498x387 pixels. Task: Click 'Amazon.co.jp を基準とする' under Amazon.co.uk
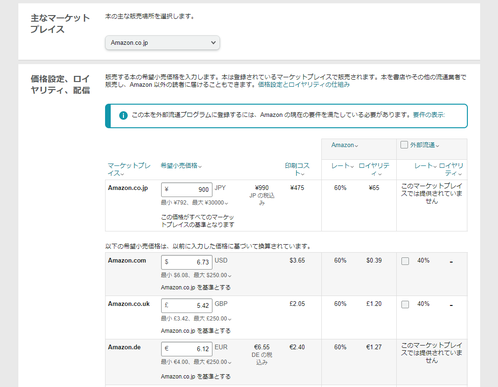(x=196, y=331)
